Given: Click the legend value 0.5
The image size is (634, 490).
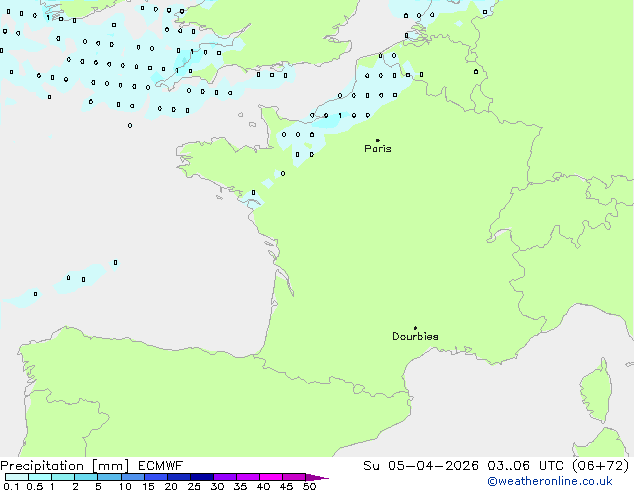Looking at the screenshot, I should [x=35, y=486].
